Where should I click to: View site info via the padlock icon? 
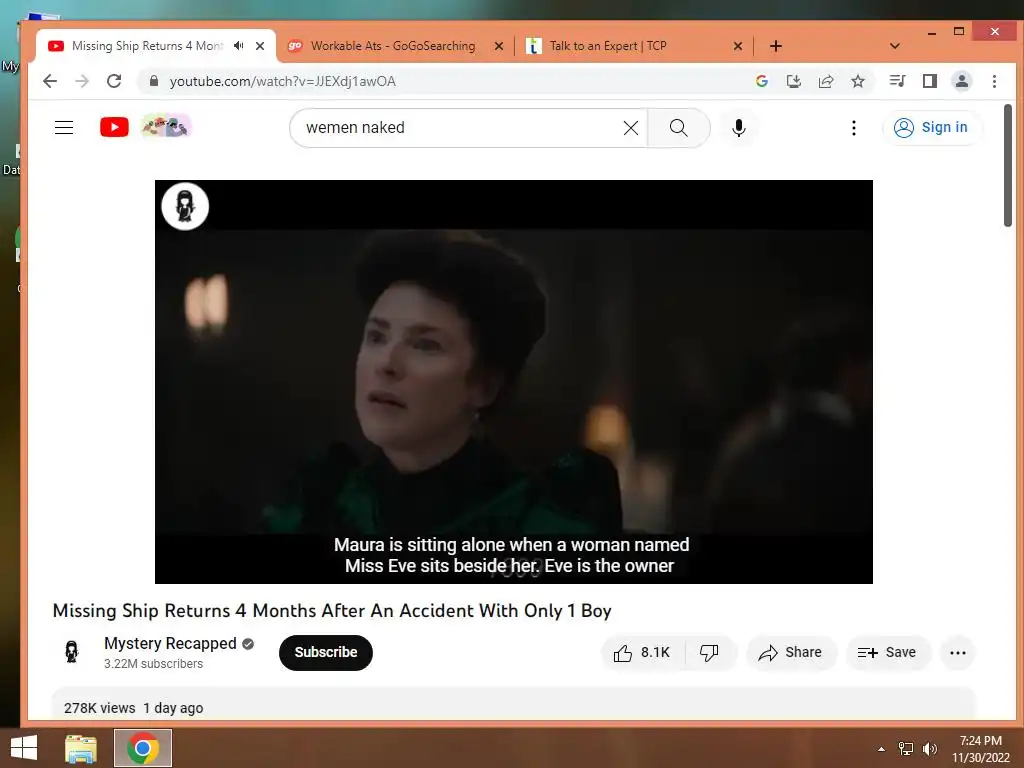point(153,81)
